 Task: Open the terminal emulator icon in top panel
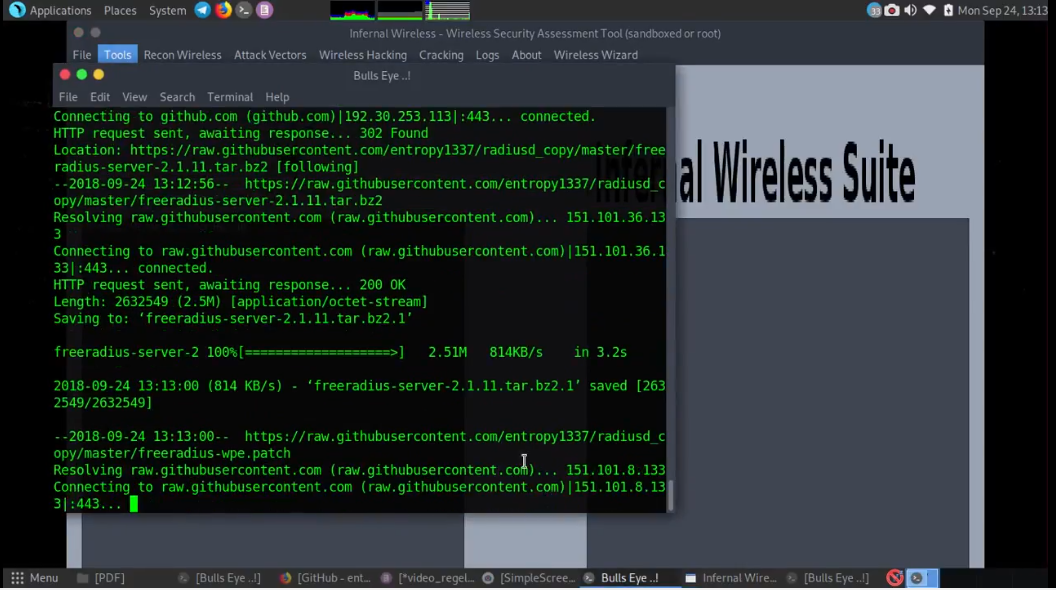(243, 10)
